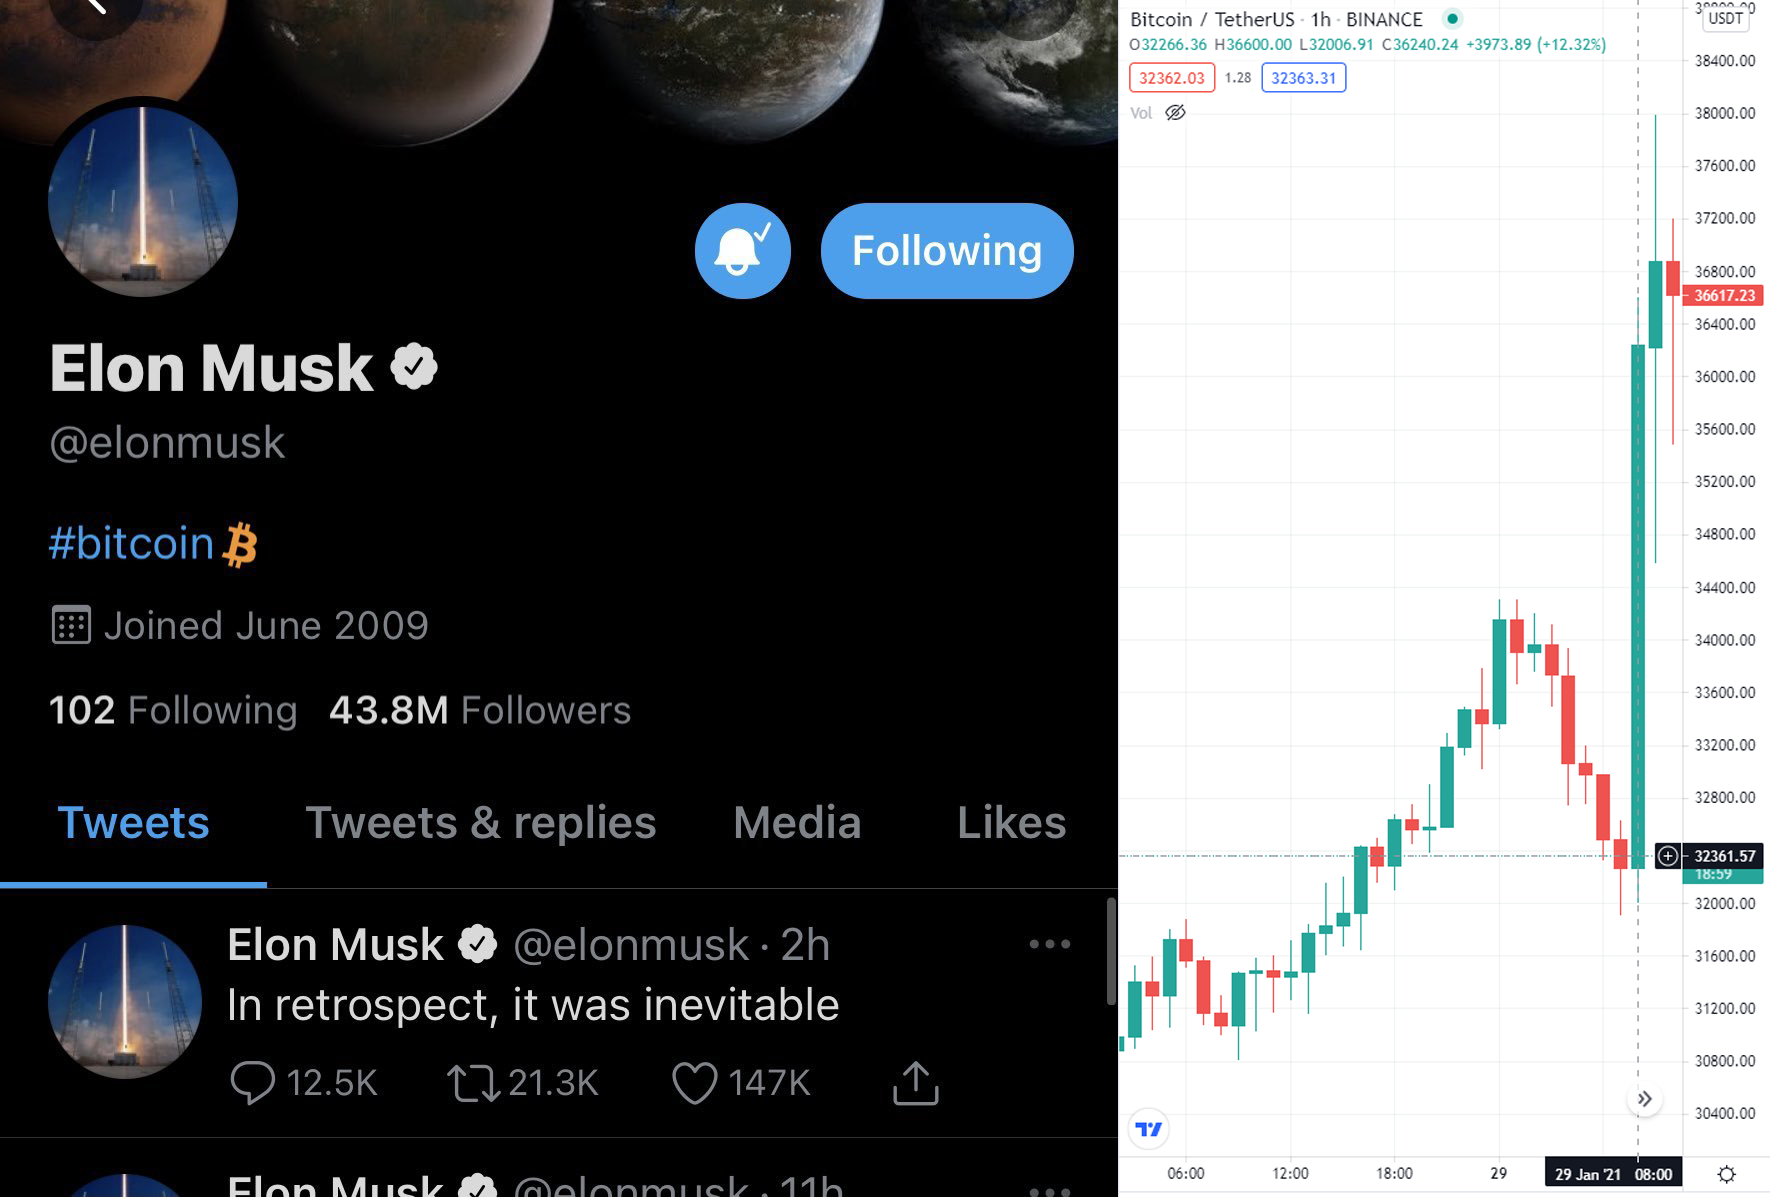
Task: Switch to the Tweets & replies tab
Action: (x=480, y=823)
